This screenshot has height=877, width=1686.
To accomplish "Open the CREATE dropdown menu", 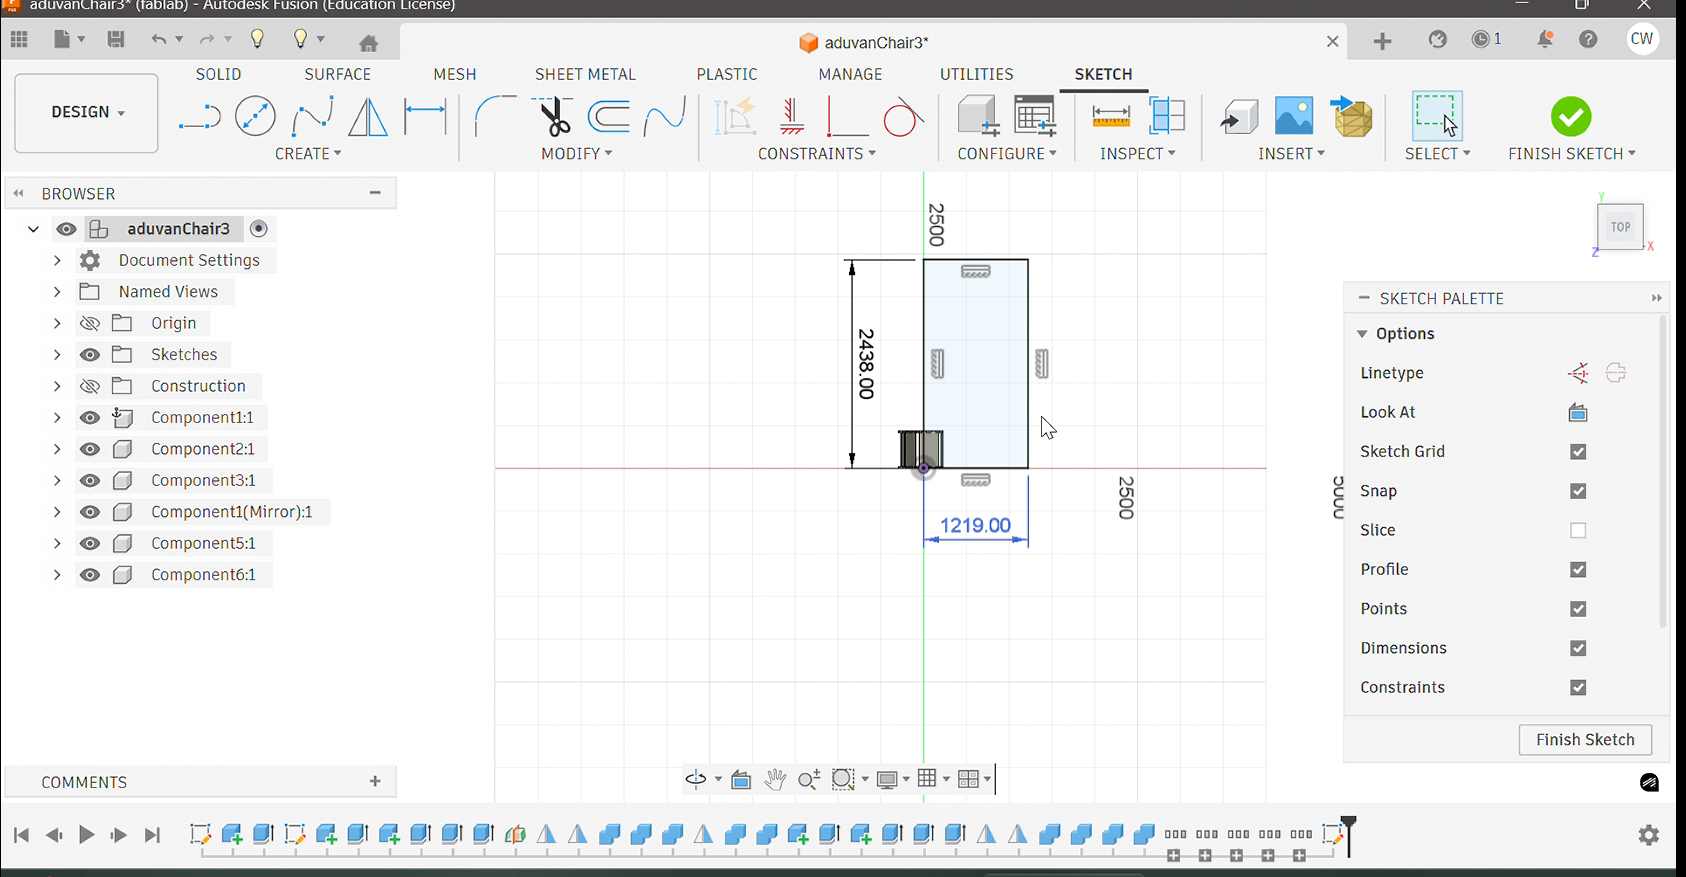I will tap(308, 154).
